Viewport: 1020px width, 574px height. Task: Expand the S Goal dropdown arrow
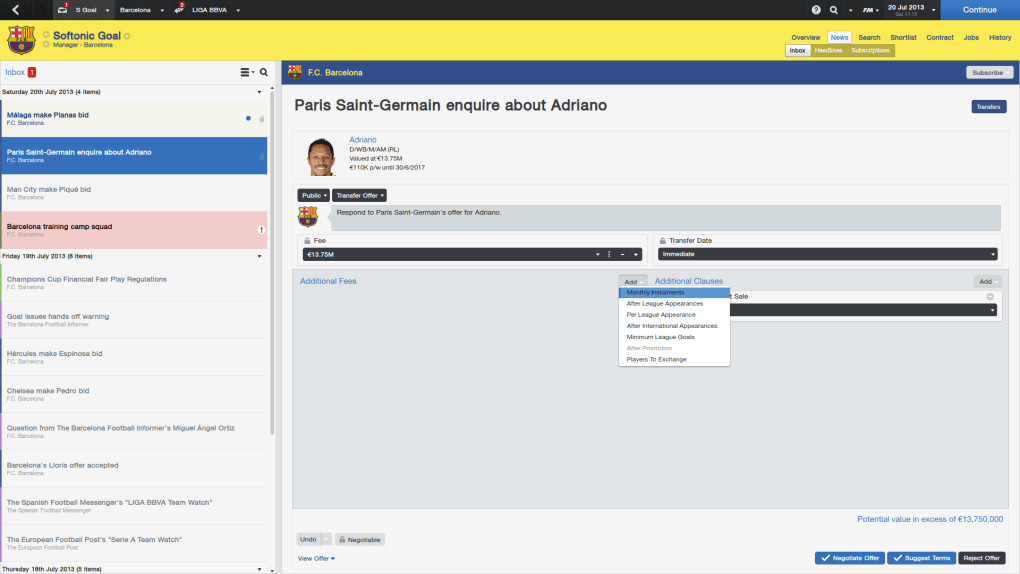click(x=107, y=10)
